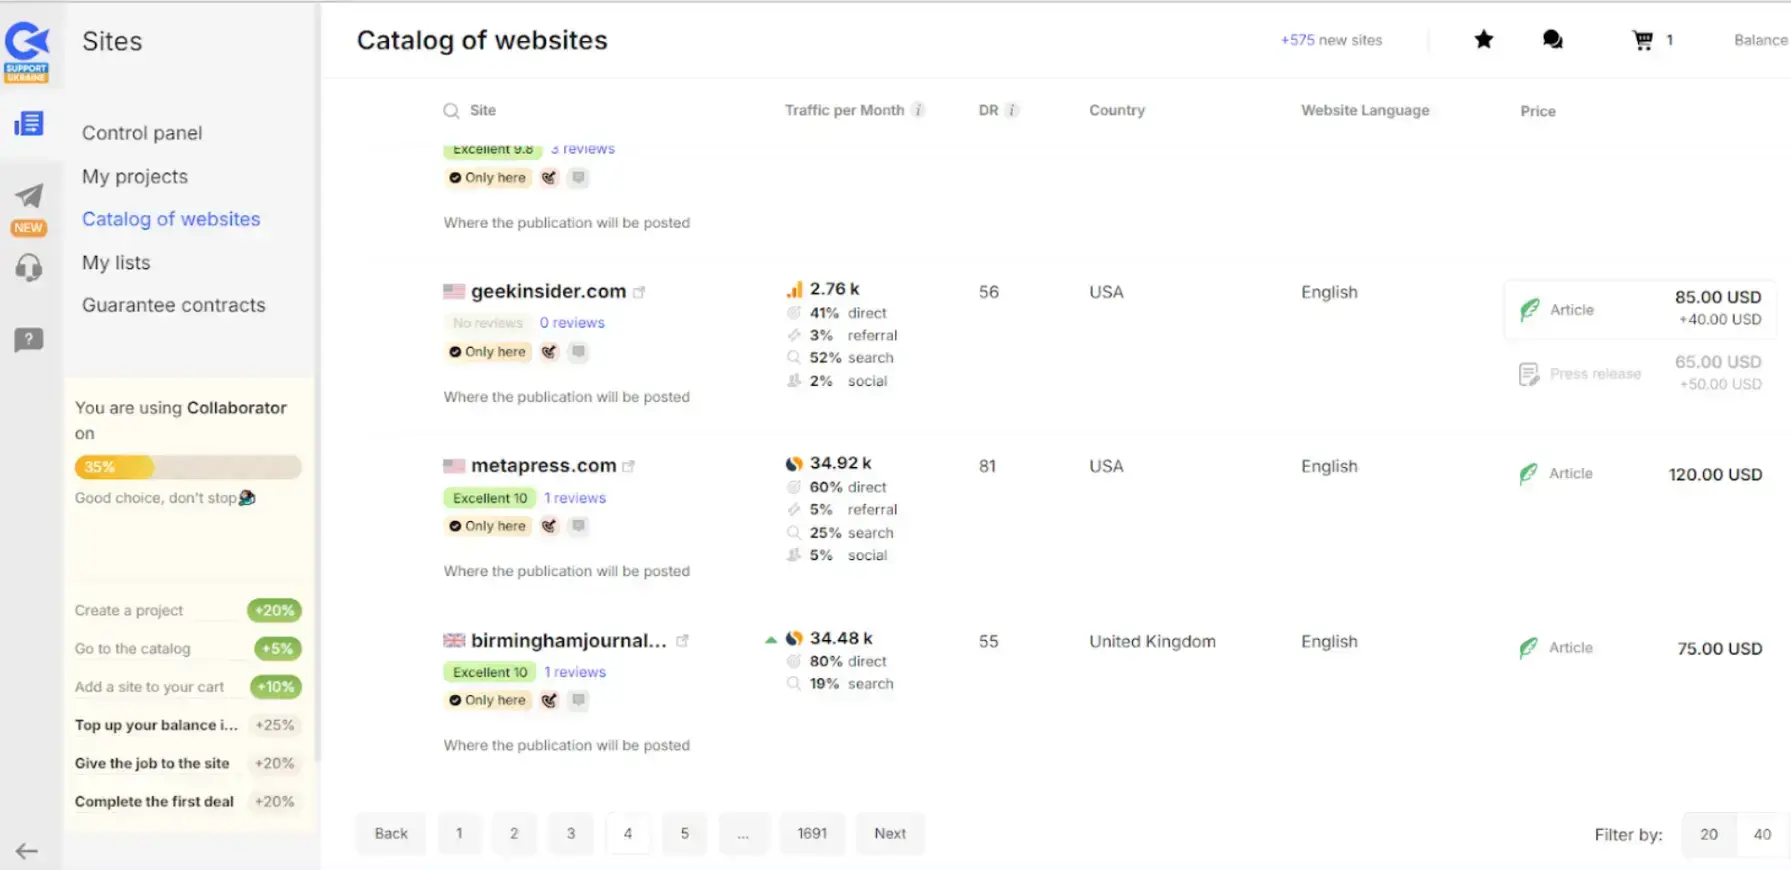Set the per-page filter to 40
The image size is (1791, 870).
[x=1761, y=834]
